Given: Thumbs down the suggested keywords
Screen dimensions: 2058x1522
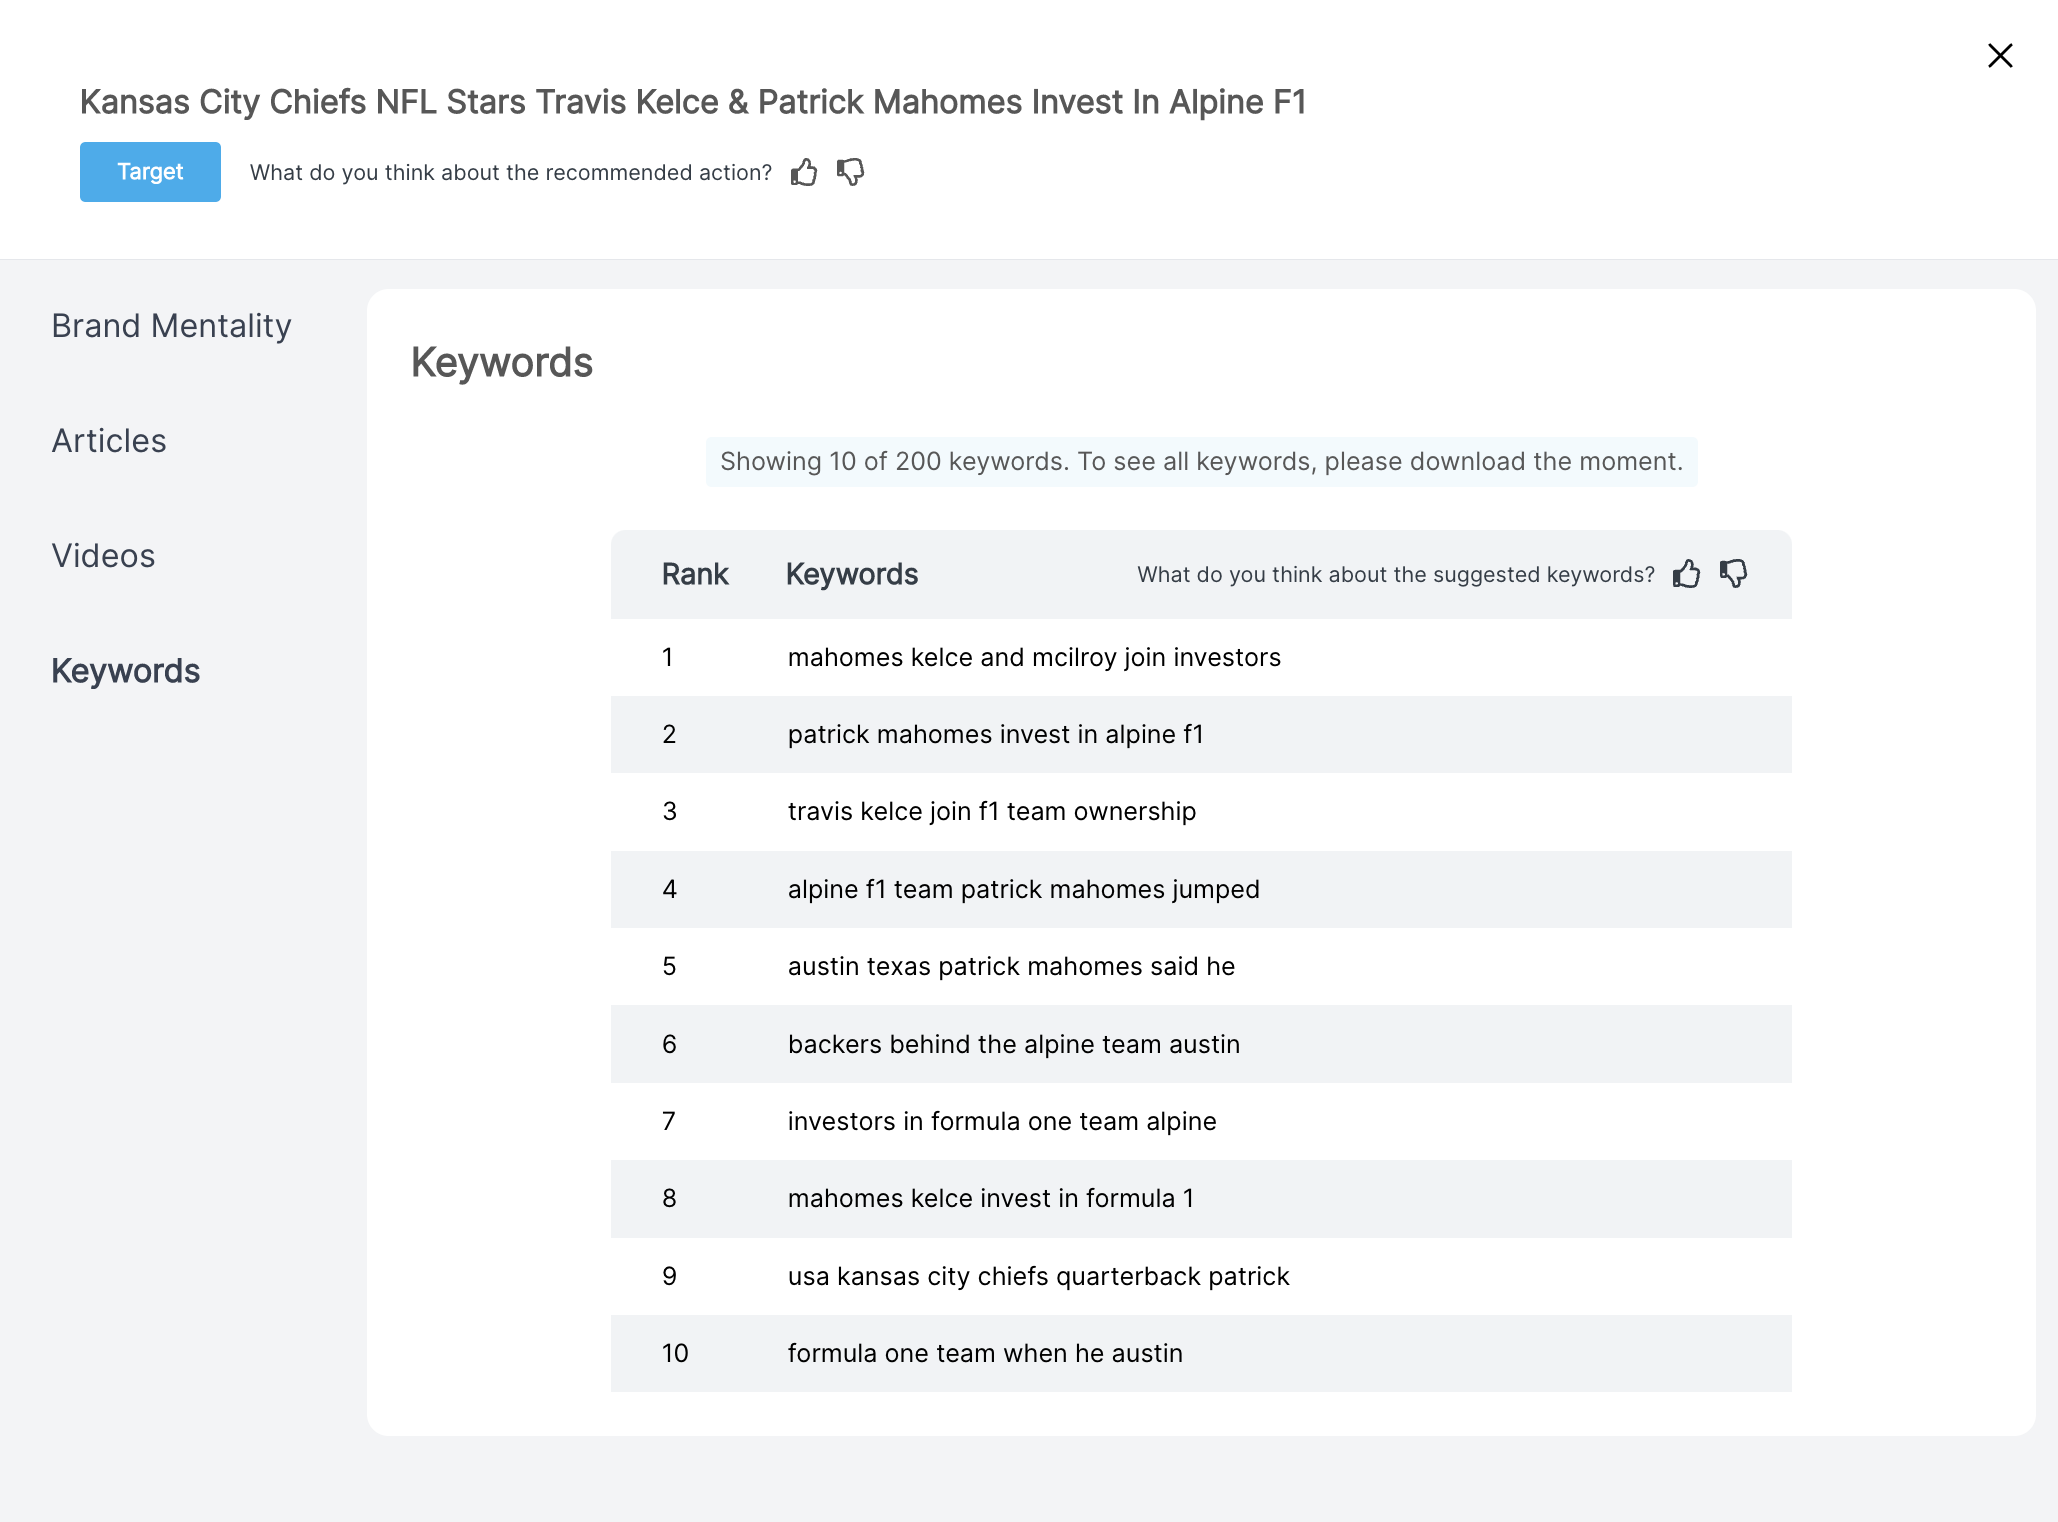Looking at the screenshot, I should click(x=1733, y=574).
